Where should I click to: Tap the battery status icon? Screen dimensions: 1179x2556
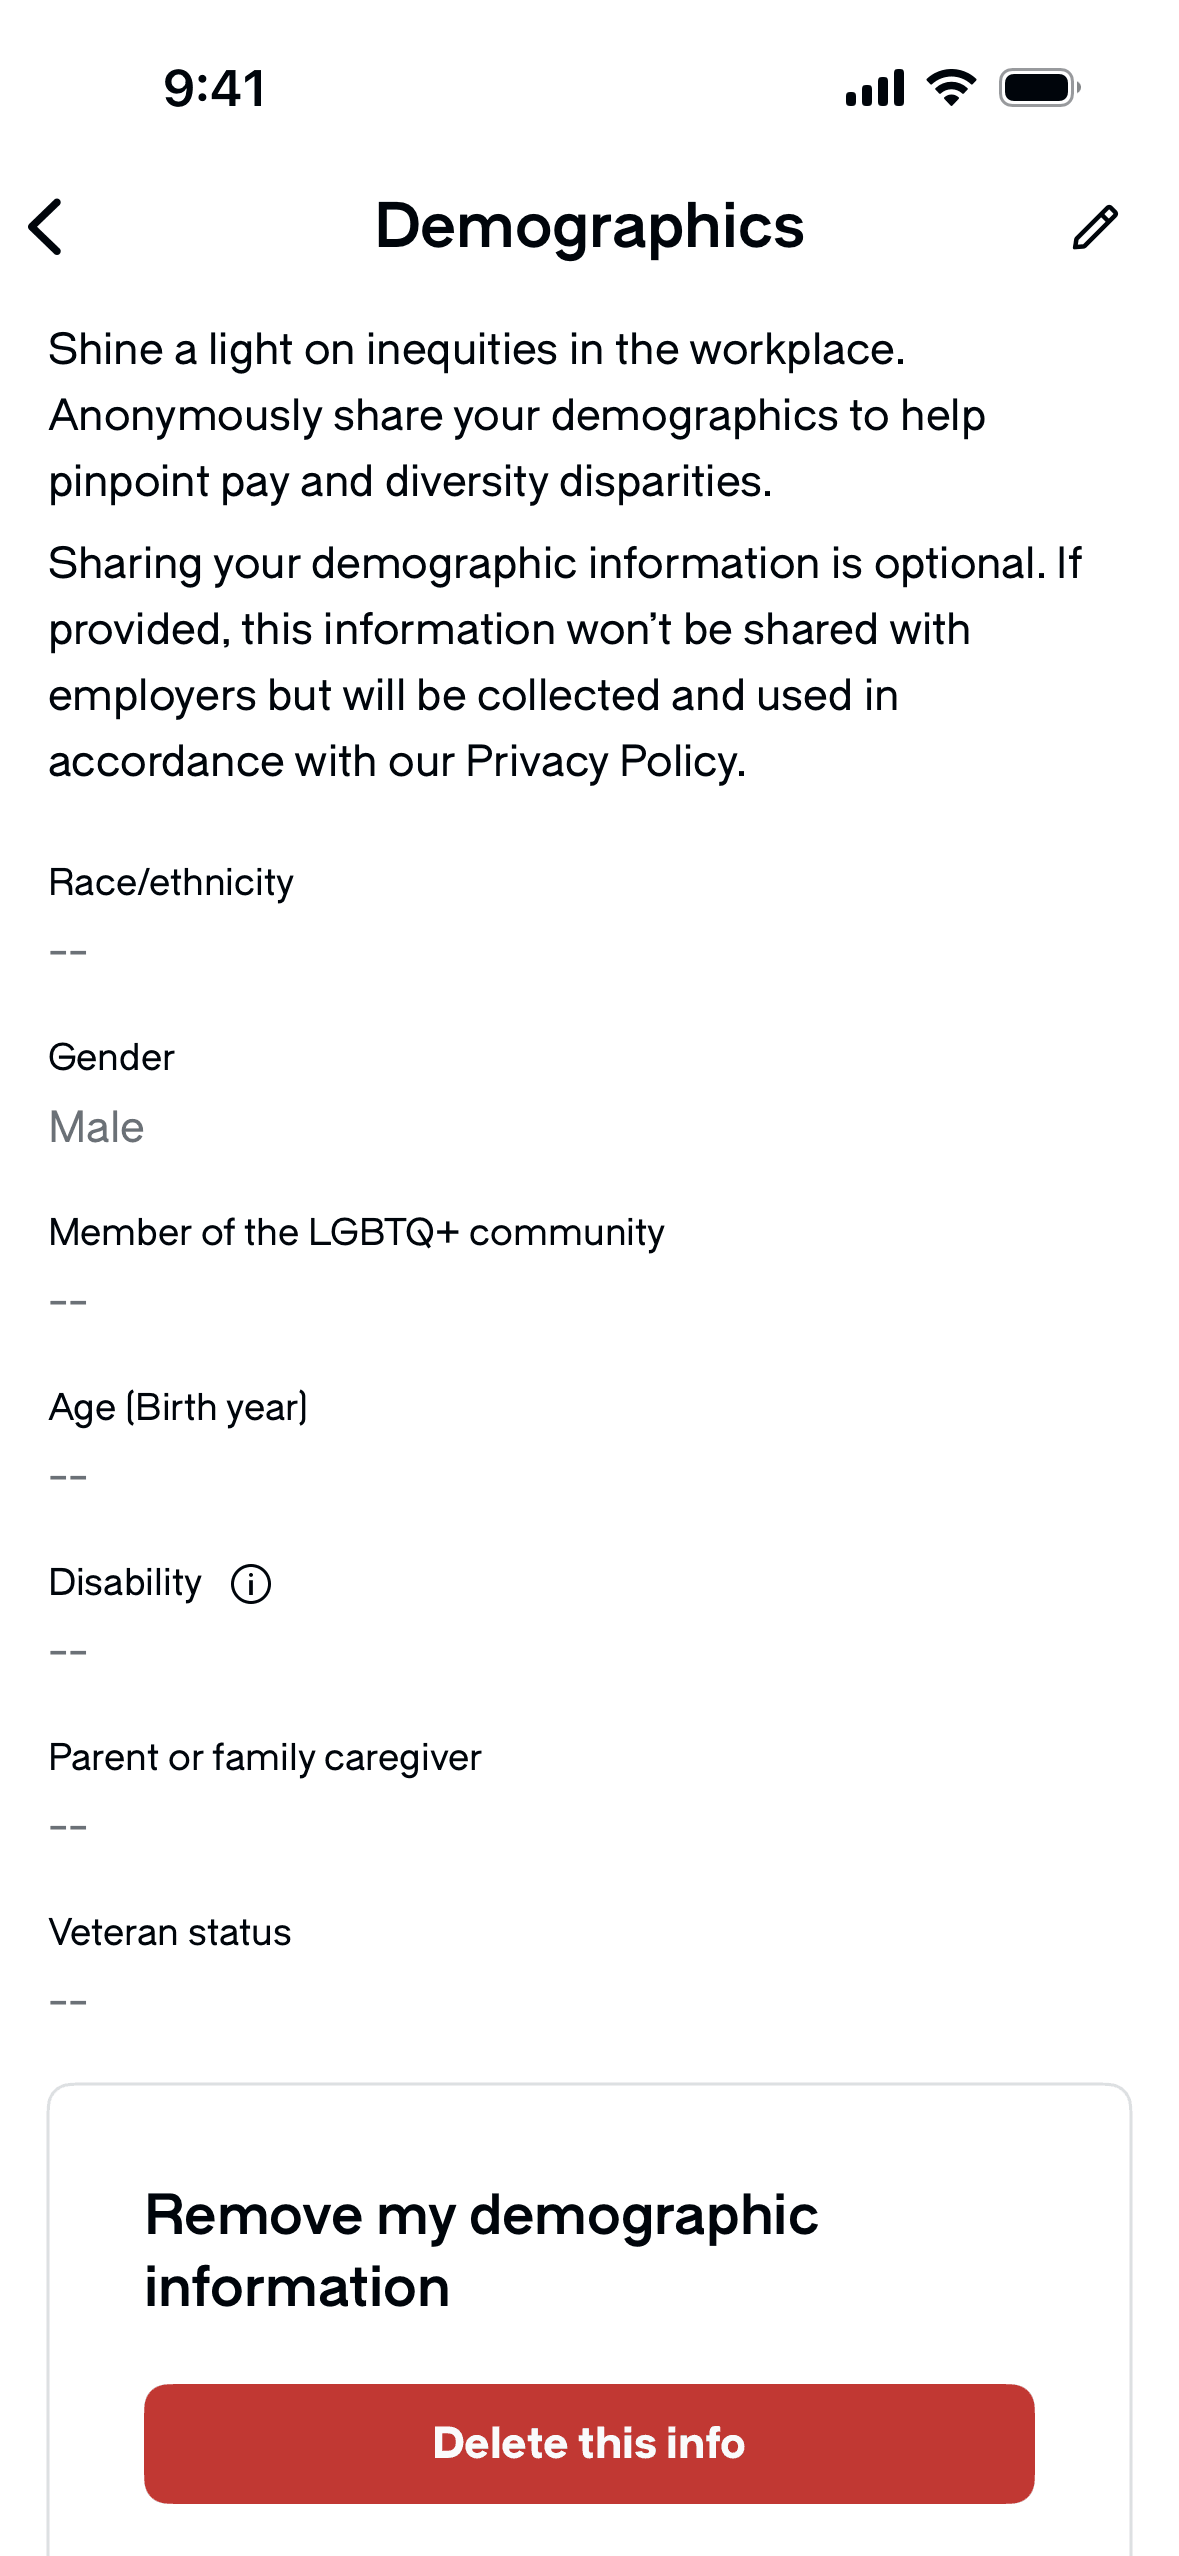1039,88
